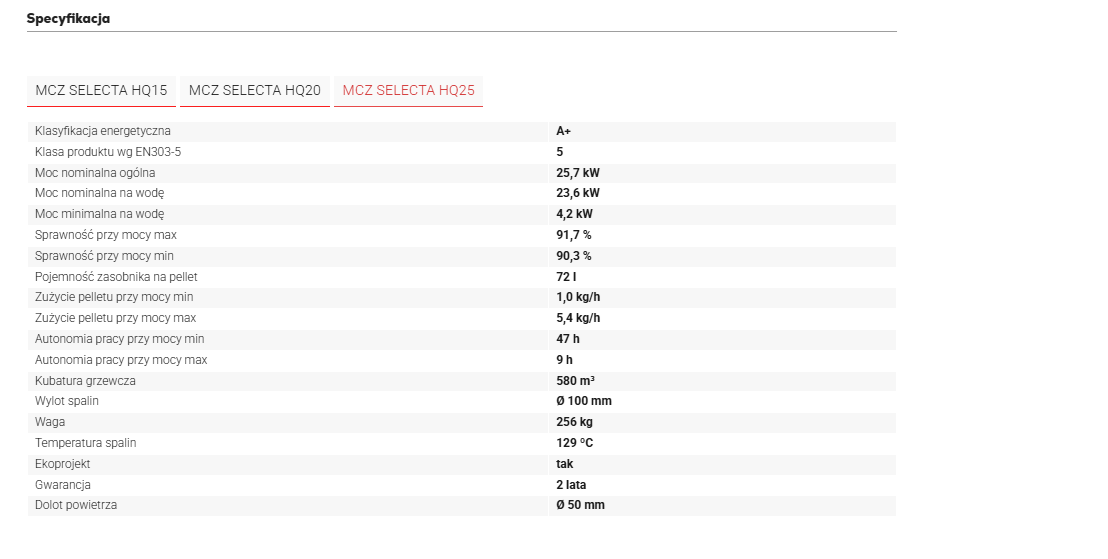1108x559 pixels.
Task: Select the 256 kg weight value
Action: point(575,422)
